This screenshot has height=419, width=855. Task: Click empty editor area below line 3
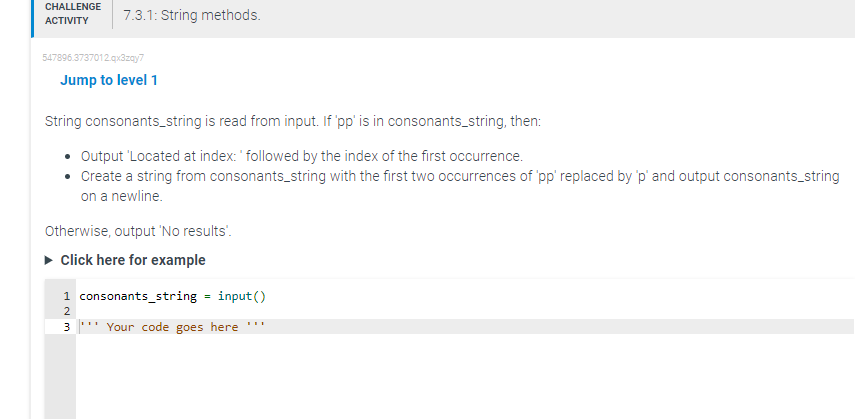click(465, 376)
